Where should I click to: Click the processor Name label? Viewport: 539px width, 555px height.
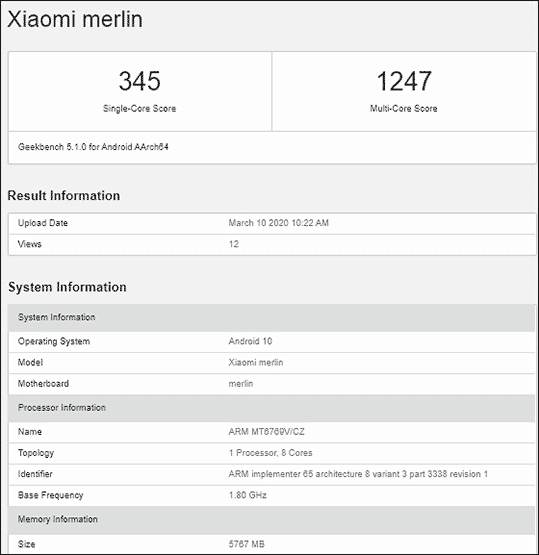(x=30, y=432)
